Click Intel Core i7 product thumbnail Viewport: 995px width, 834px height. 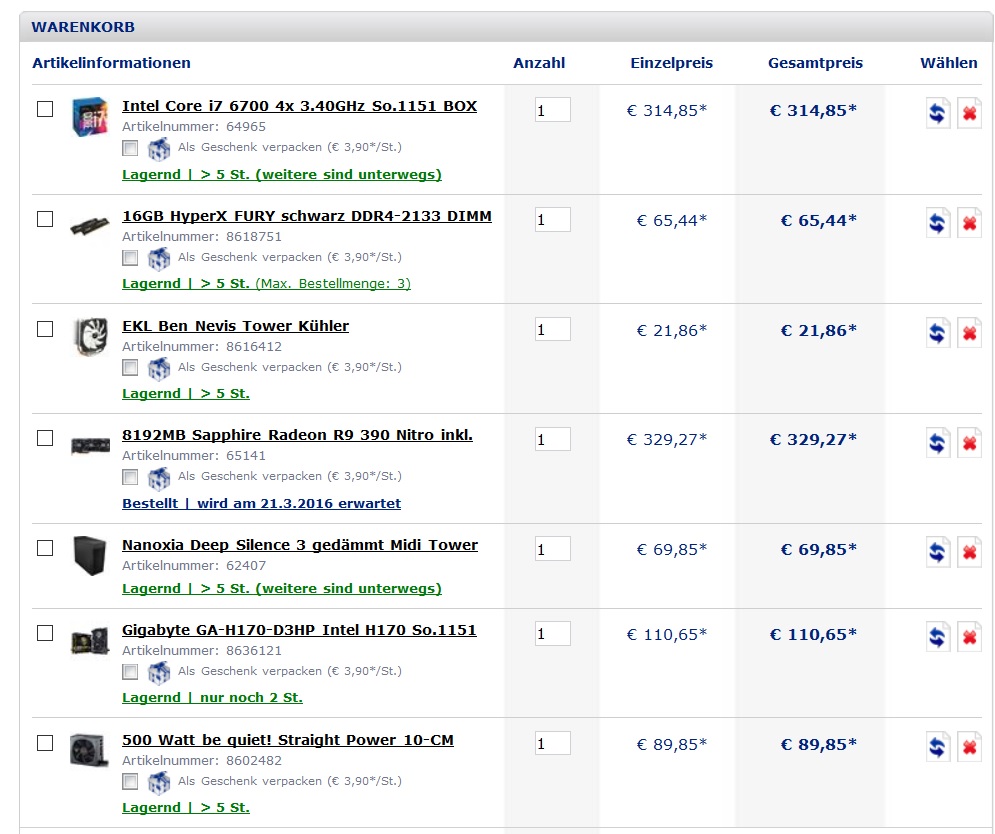(89, 117)
